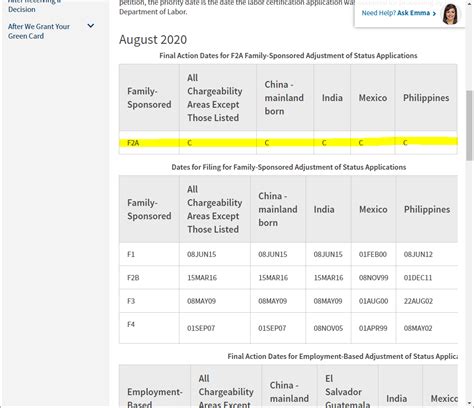
Task: Click Dates for Filing Family-Sponsored table title
Action: (x=289, y=167)
